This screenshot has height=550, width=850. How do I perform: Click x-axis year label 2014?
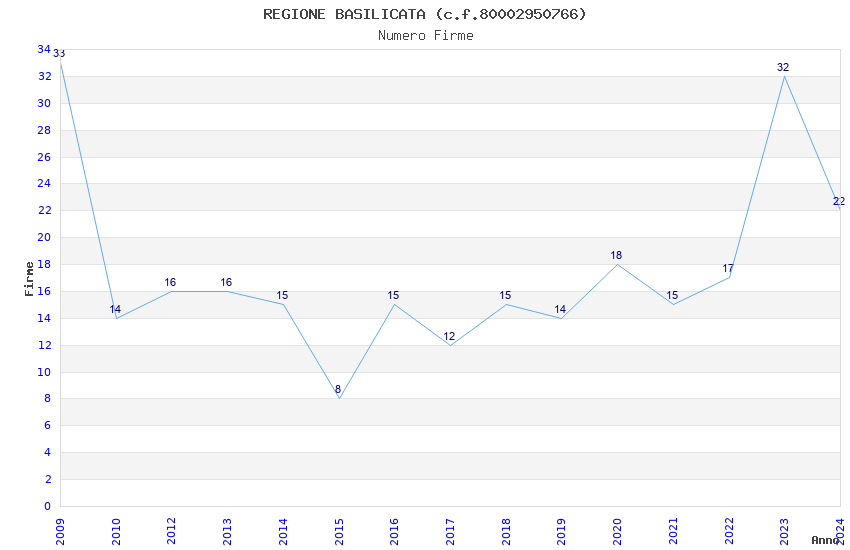coord(283,532)
